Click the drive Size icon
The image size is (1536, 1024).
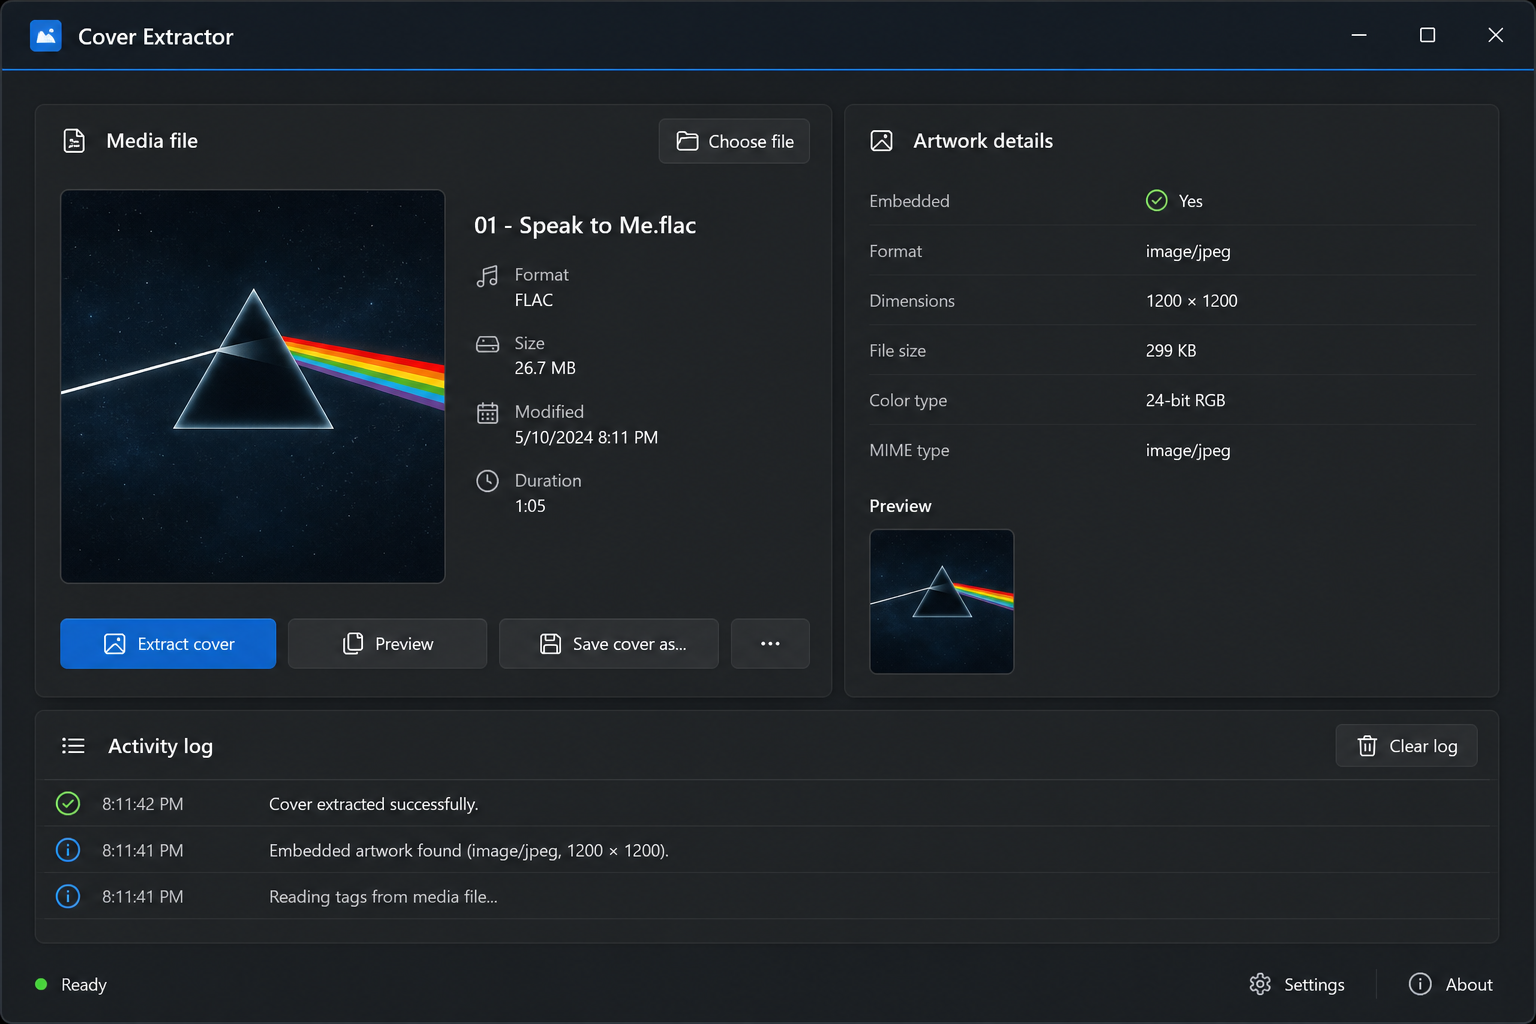[487, 344]
